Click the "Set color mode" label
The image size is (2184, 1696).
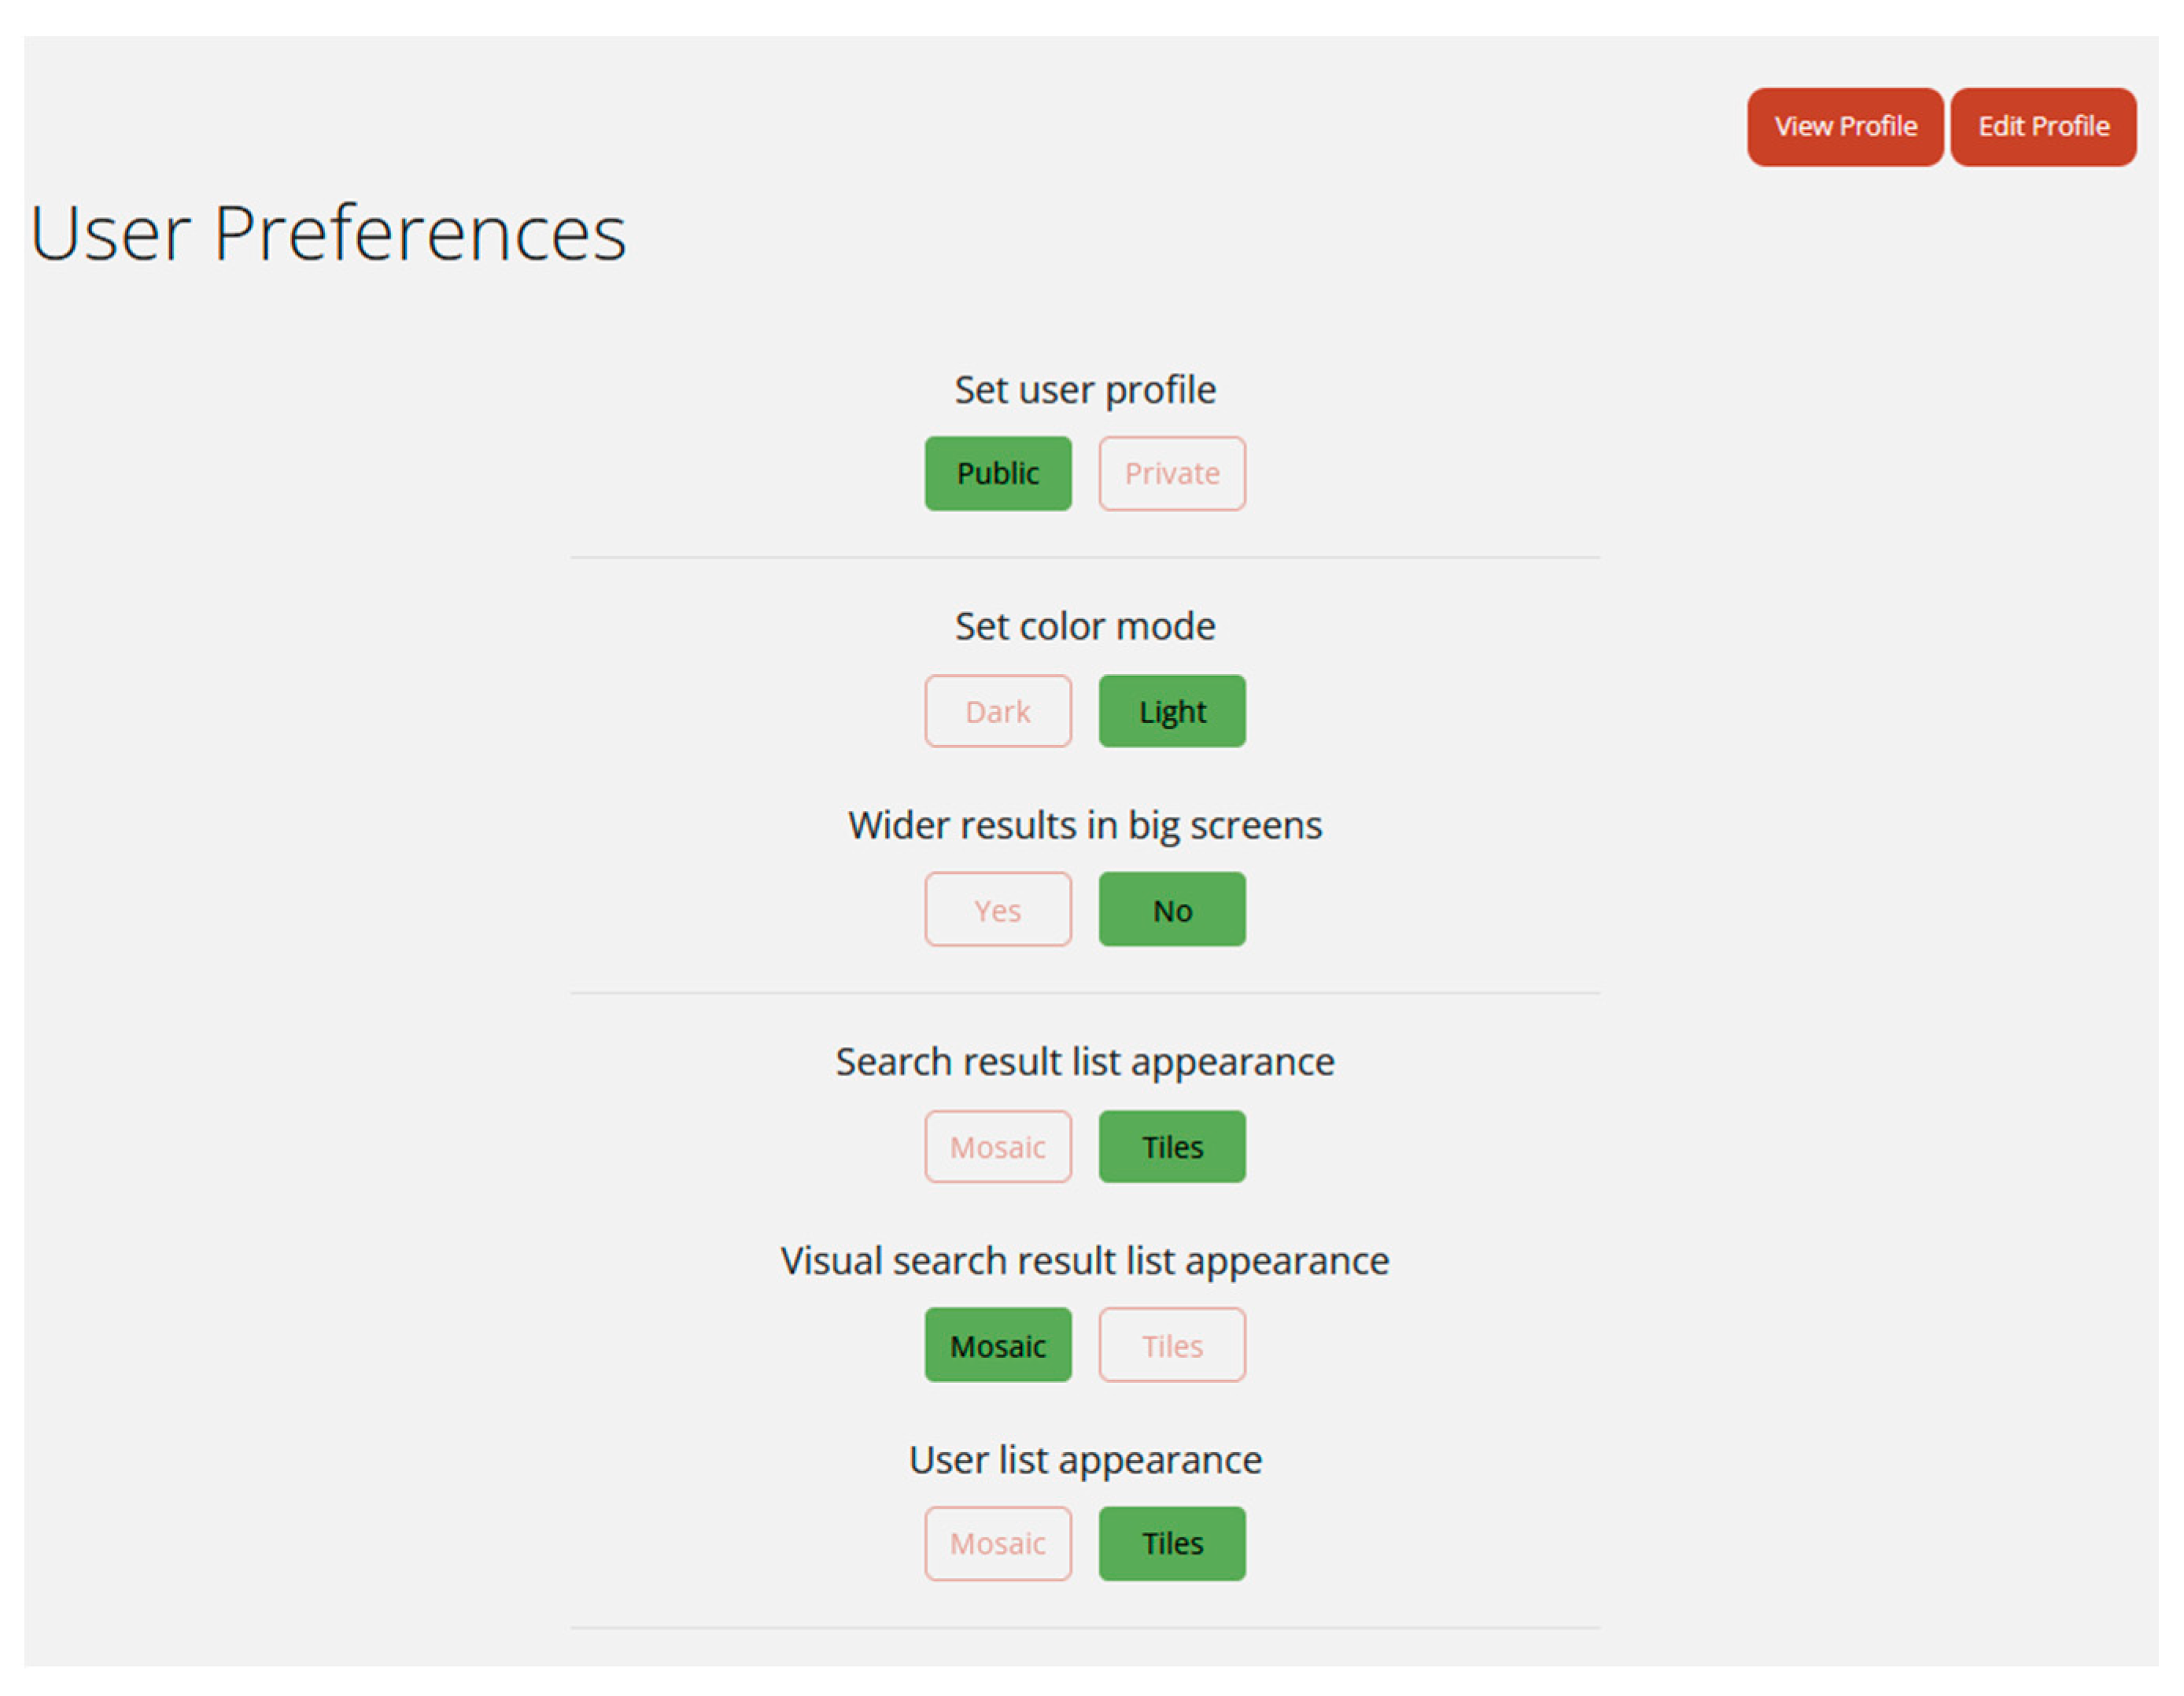[1085, 626]
